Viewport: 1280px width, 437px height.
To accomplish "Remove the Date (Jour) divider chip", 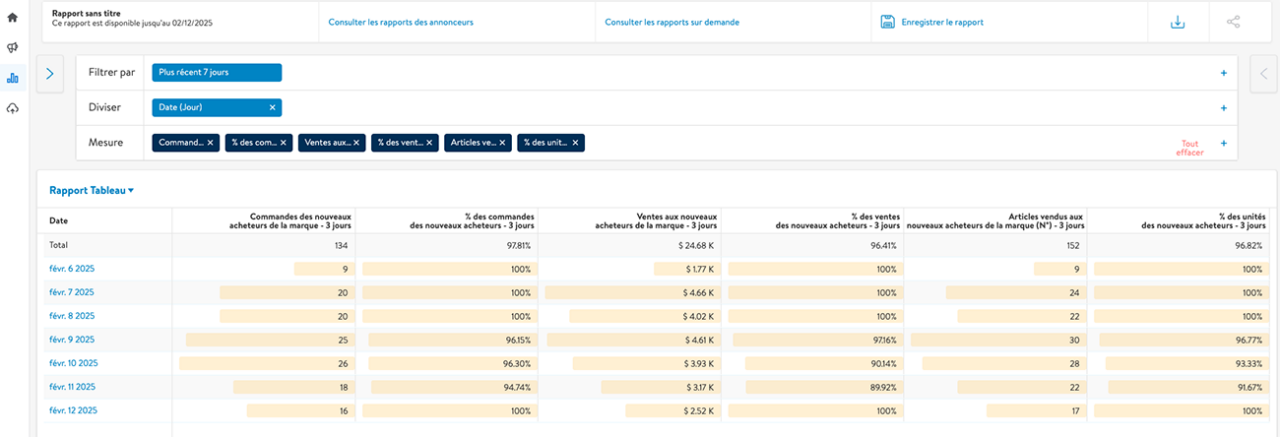I will pyautogui.click(x=272, y=108).
